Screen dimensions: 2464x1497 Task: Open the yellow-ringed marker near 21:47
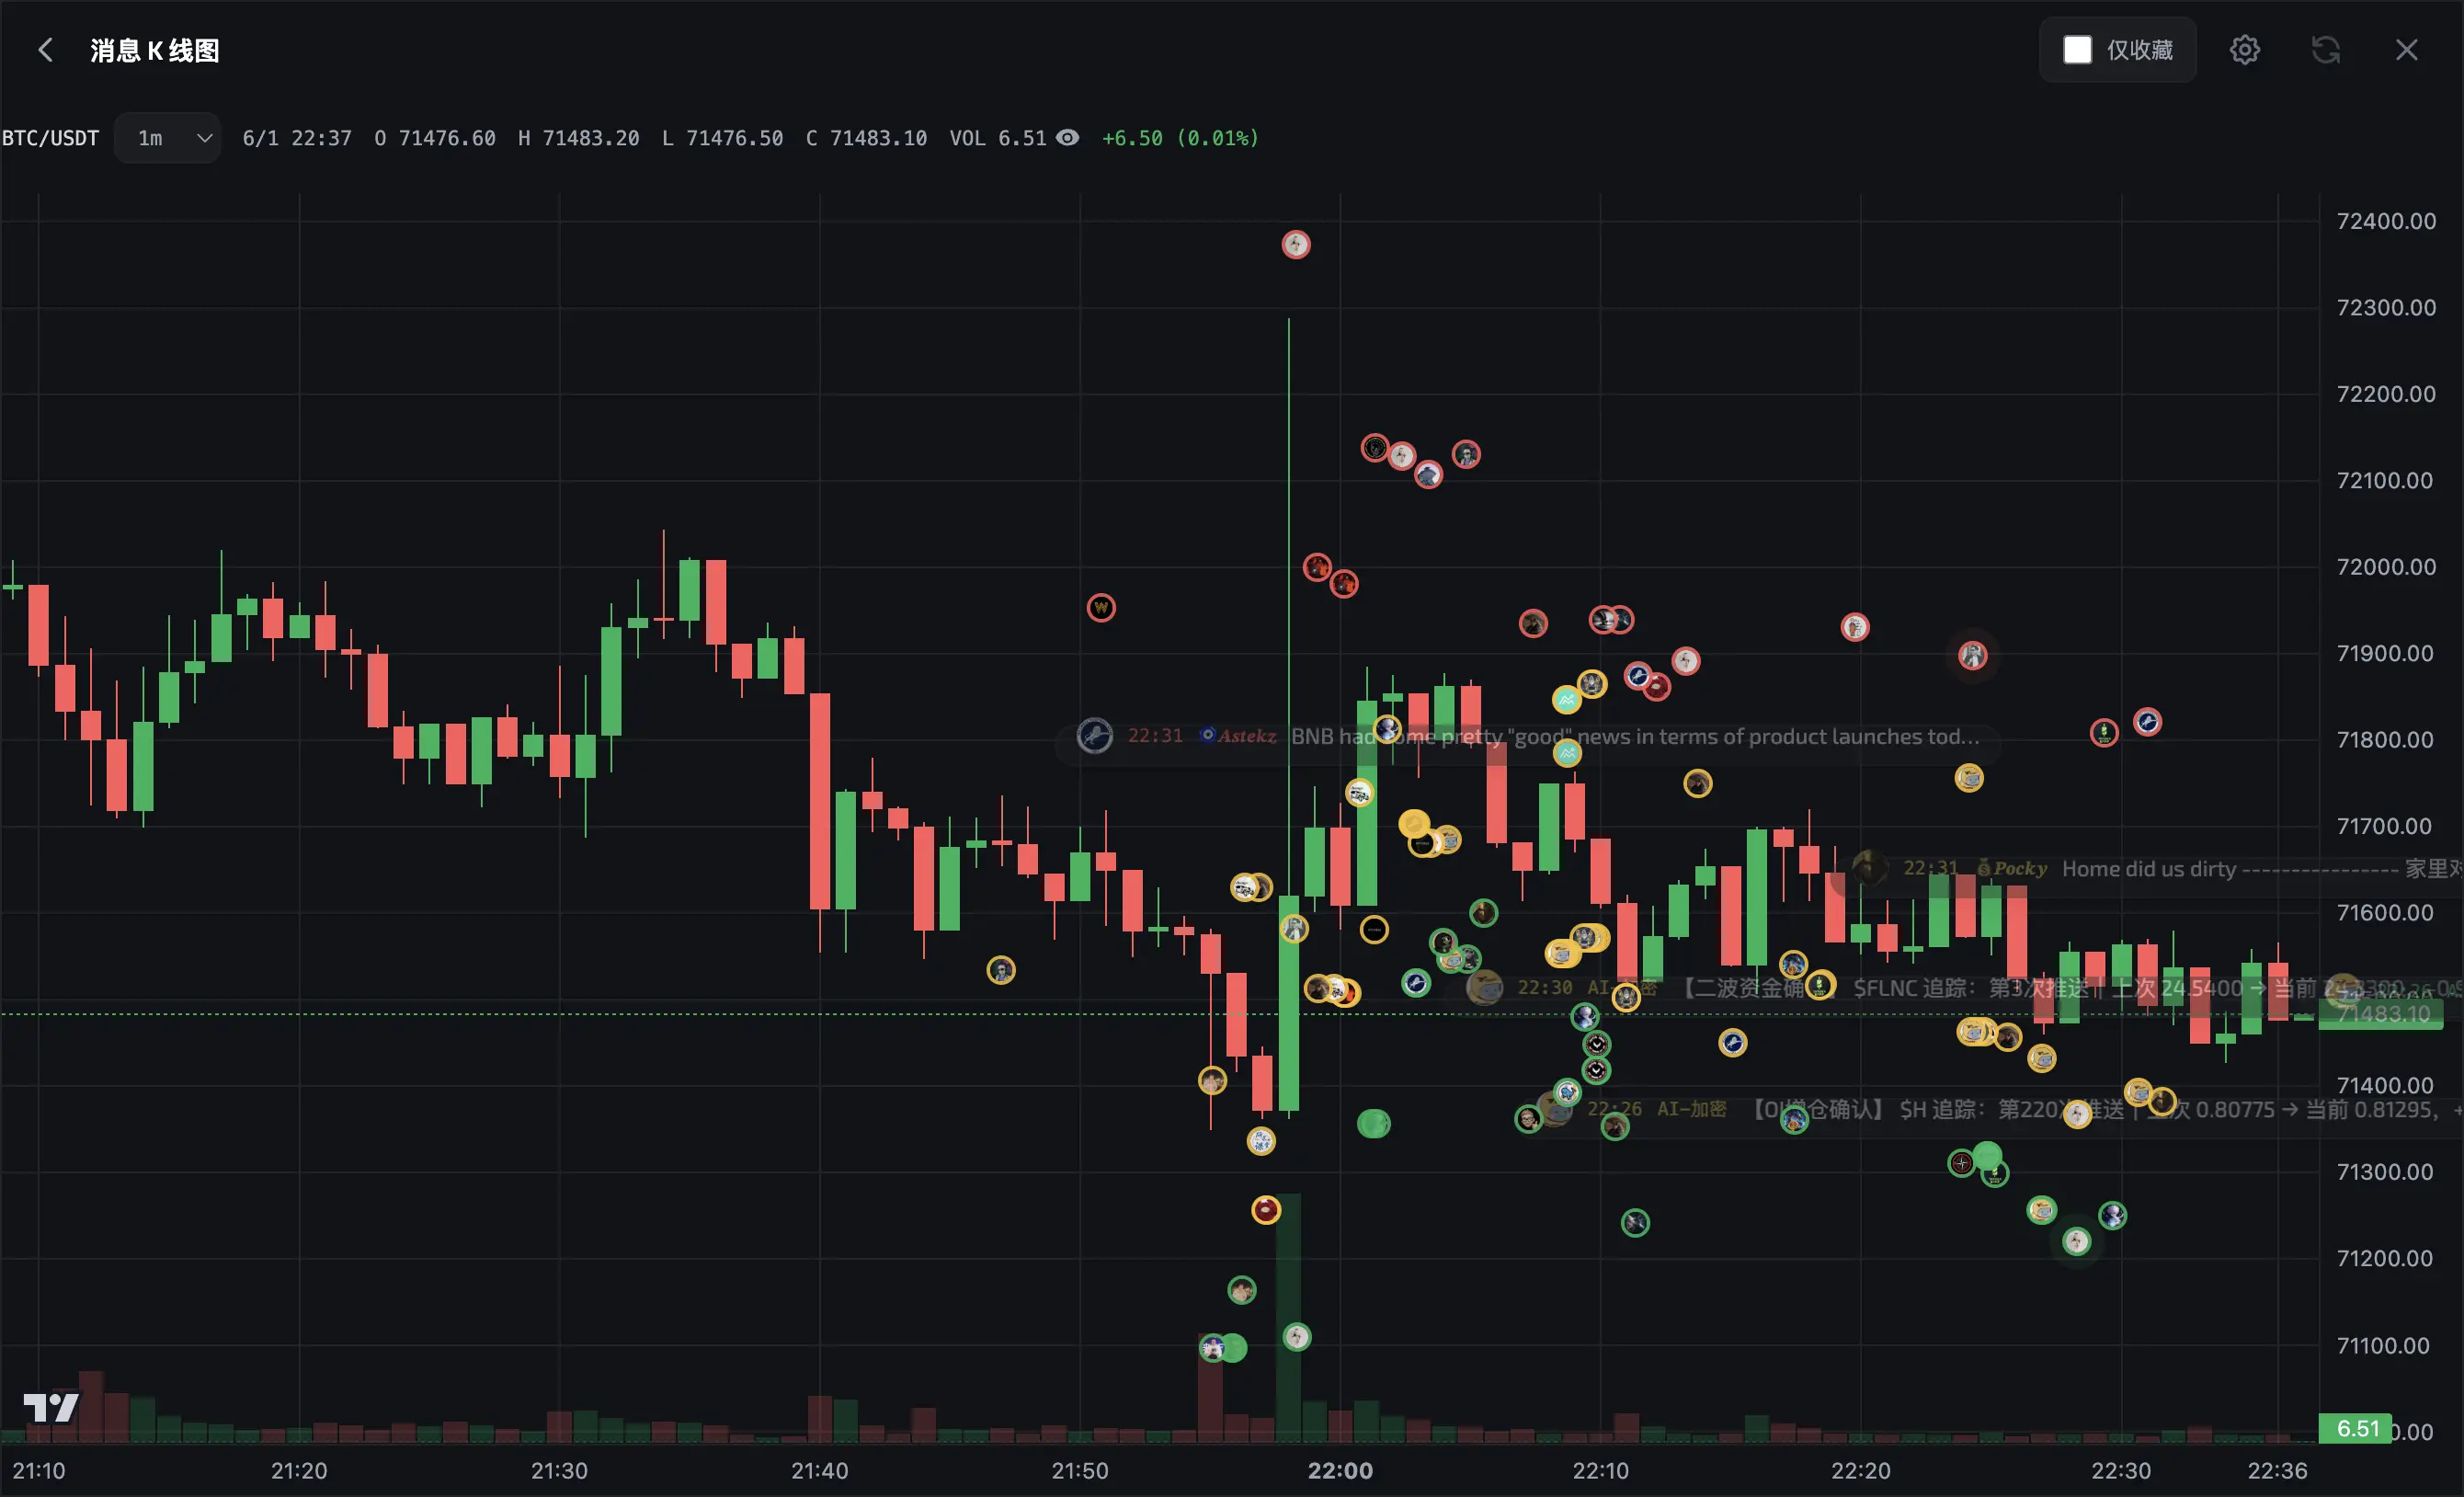[1001, 970]
